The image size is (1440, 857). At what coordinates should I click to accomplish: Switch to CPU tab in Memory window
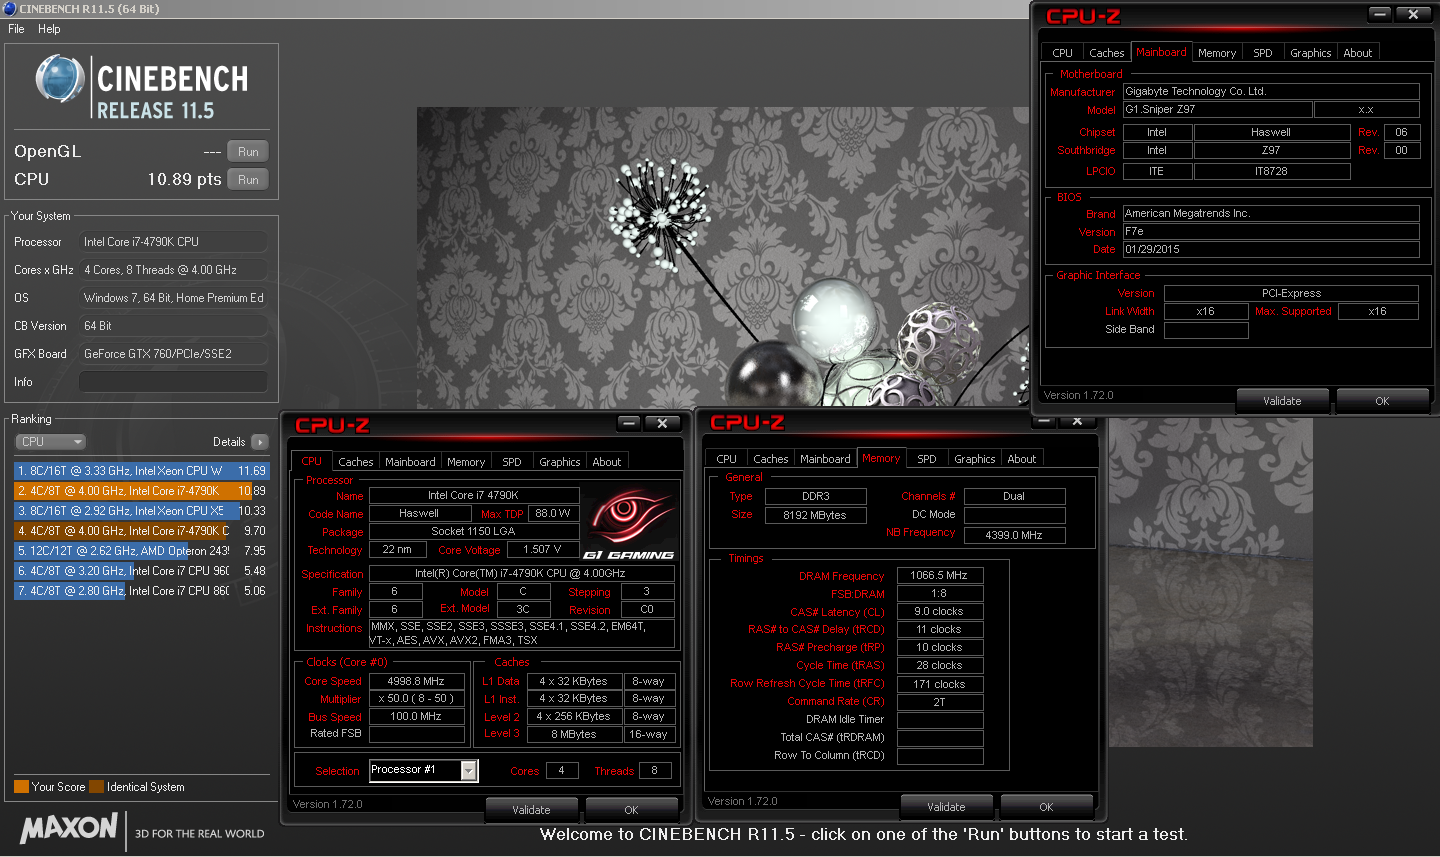[x=727, y=459]
